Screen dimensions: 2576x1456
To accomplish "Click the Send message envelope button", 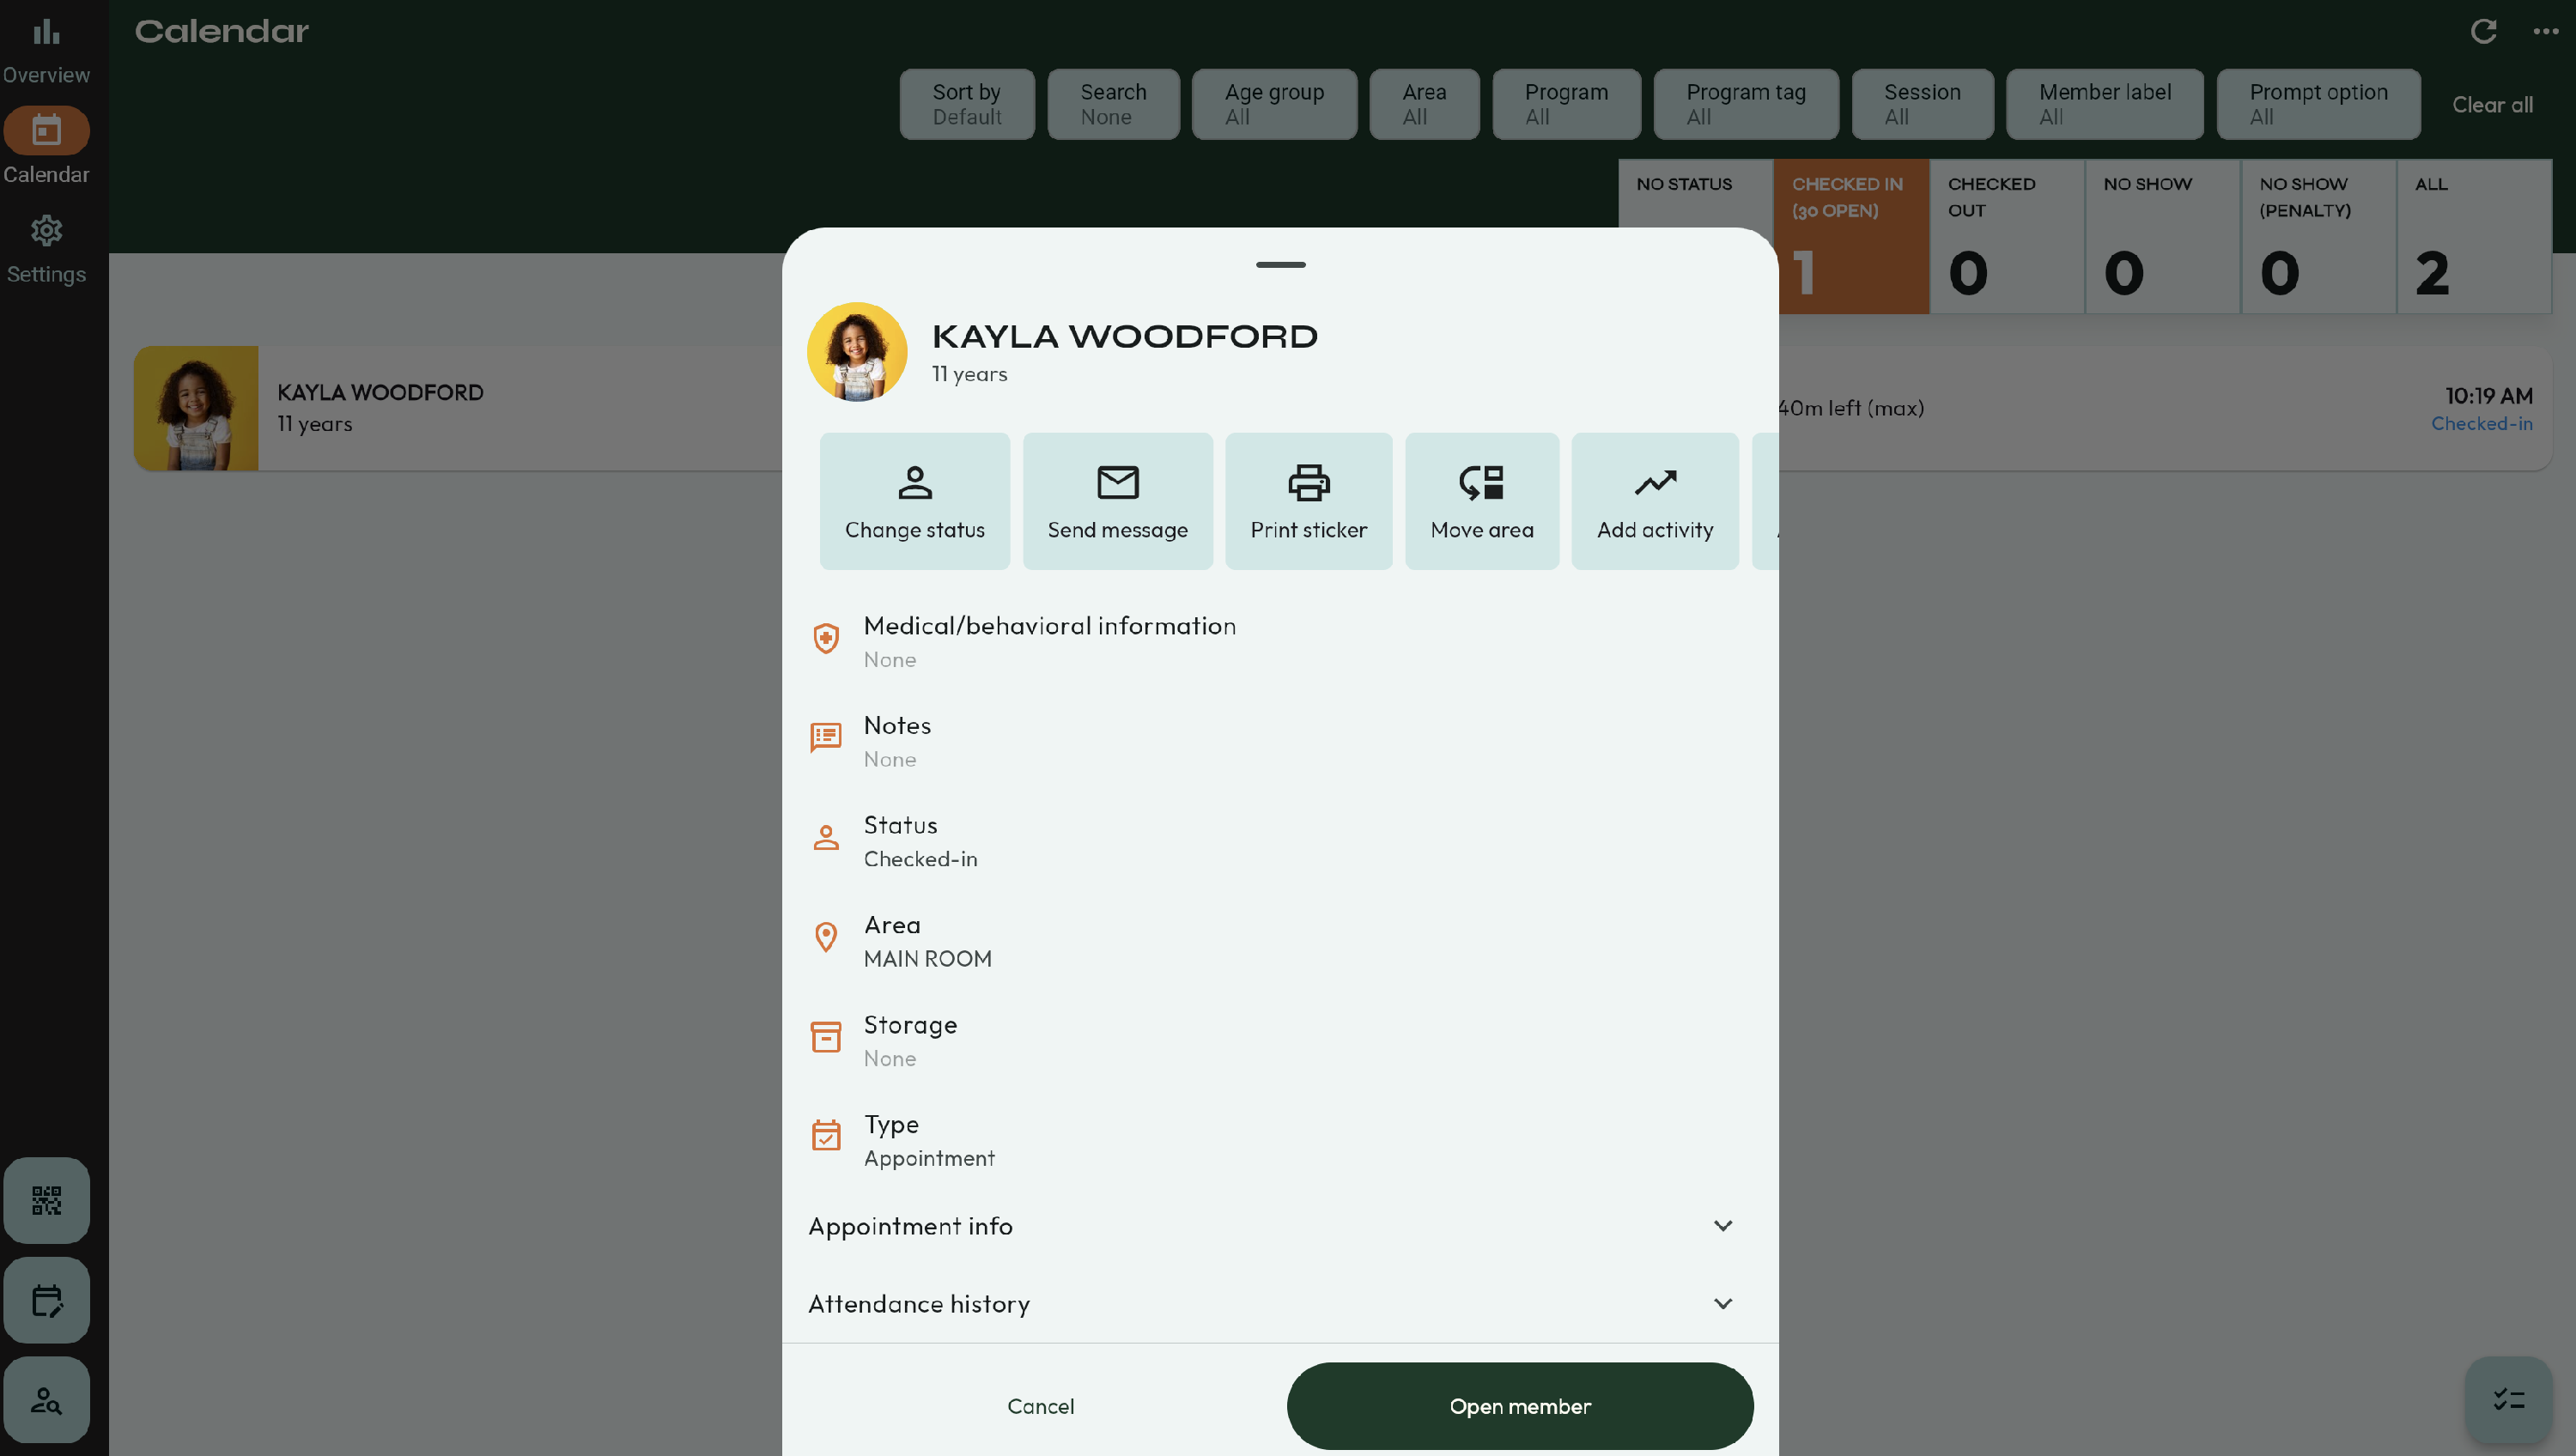I will (x=1117, y=501).
